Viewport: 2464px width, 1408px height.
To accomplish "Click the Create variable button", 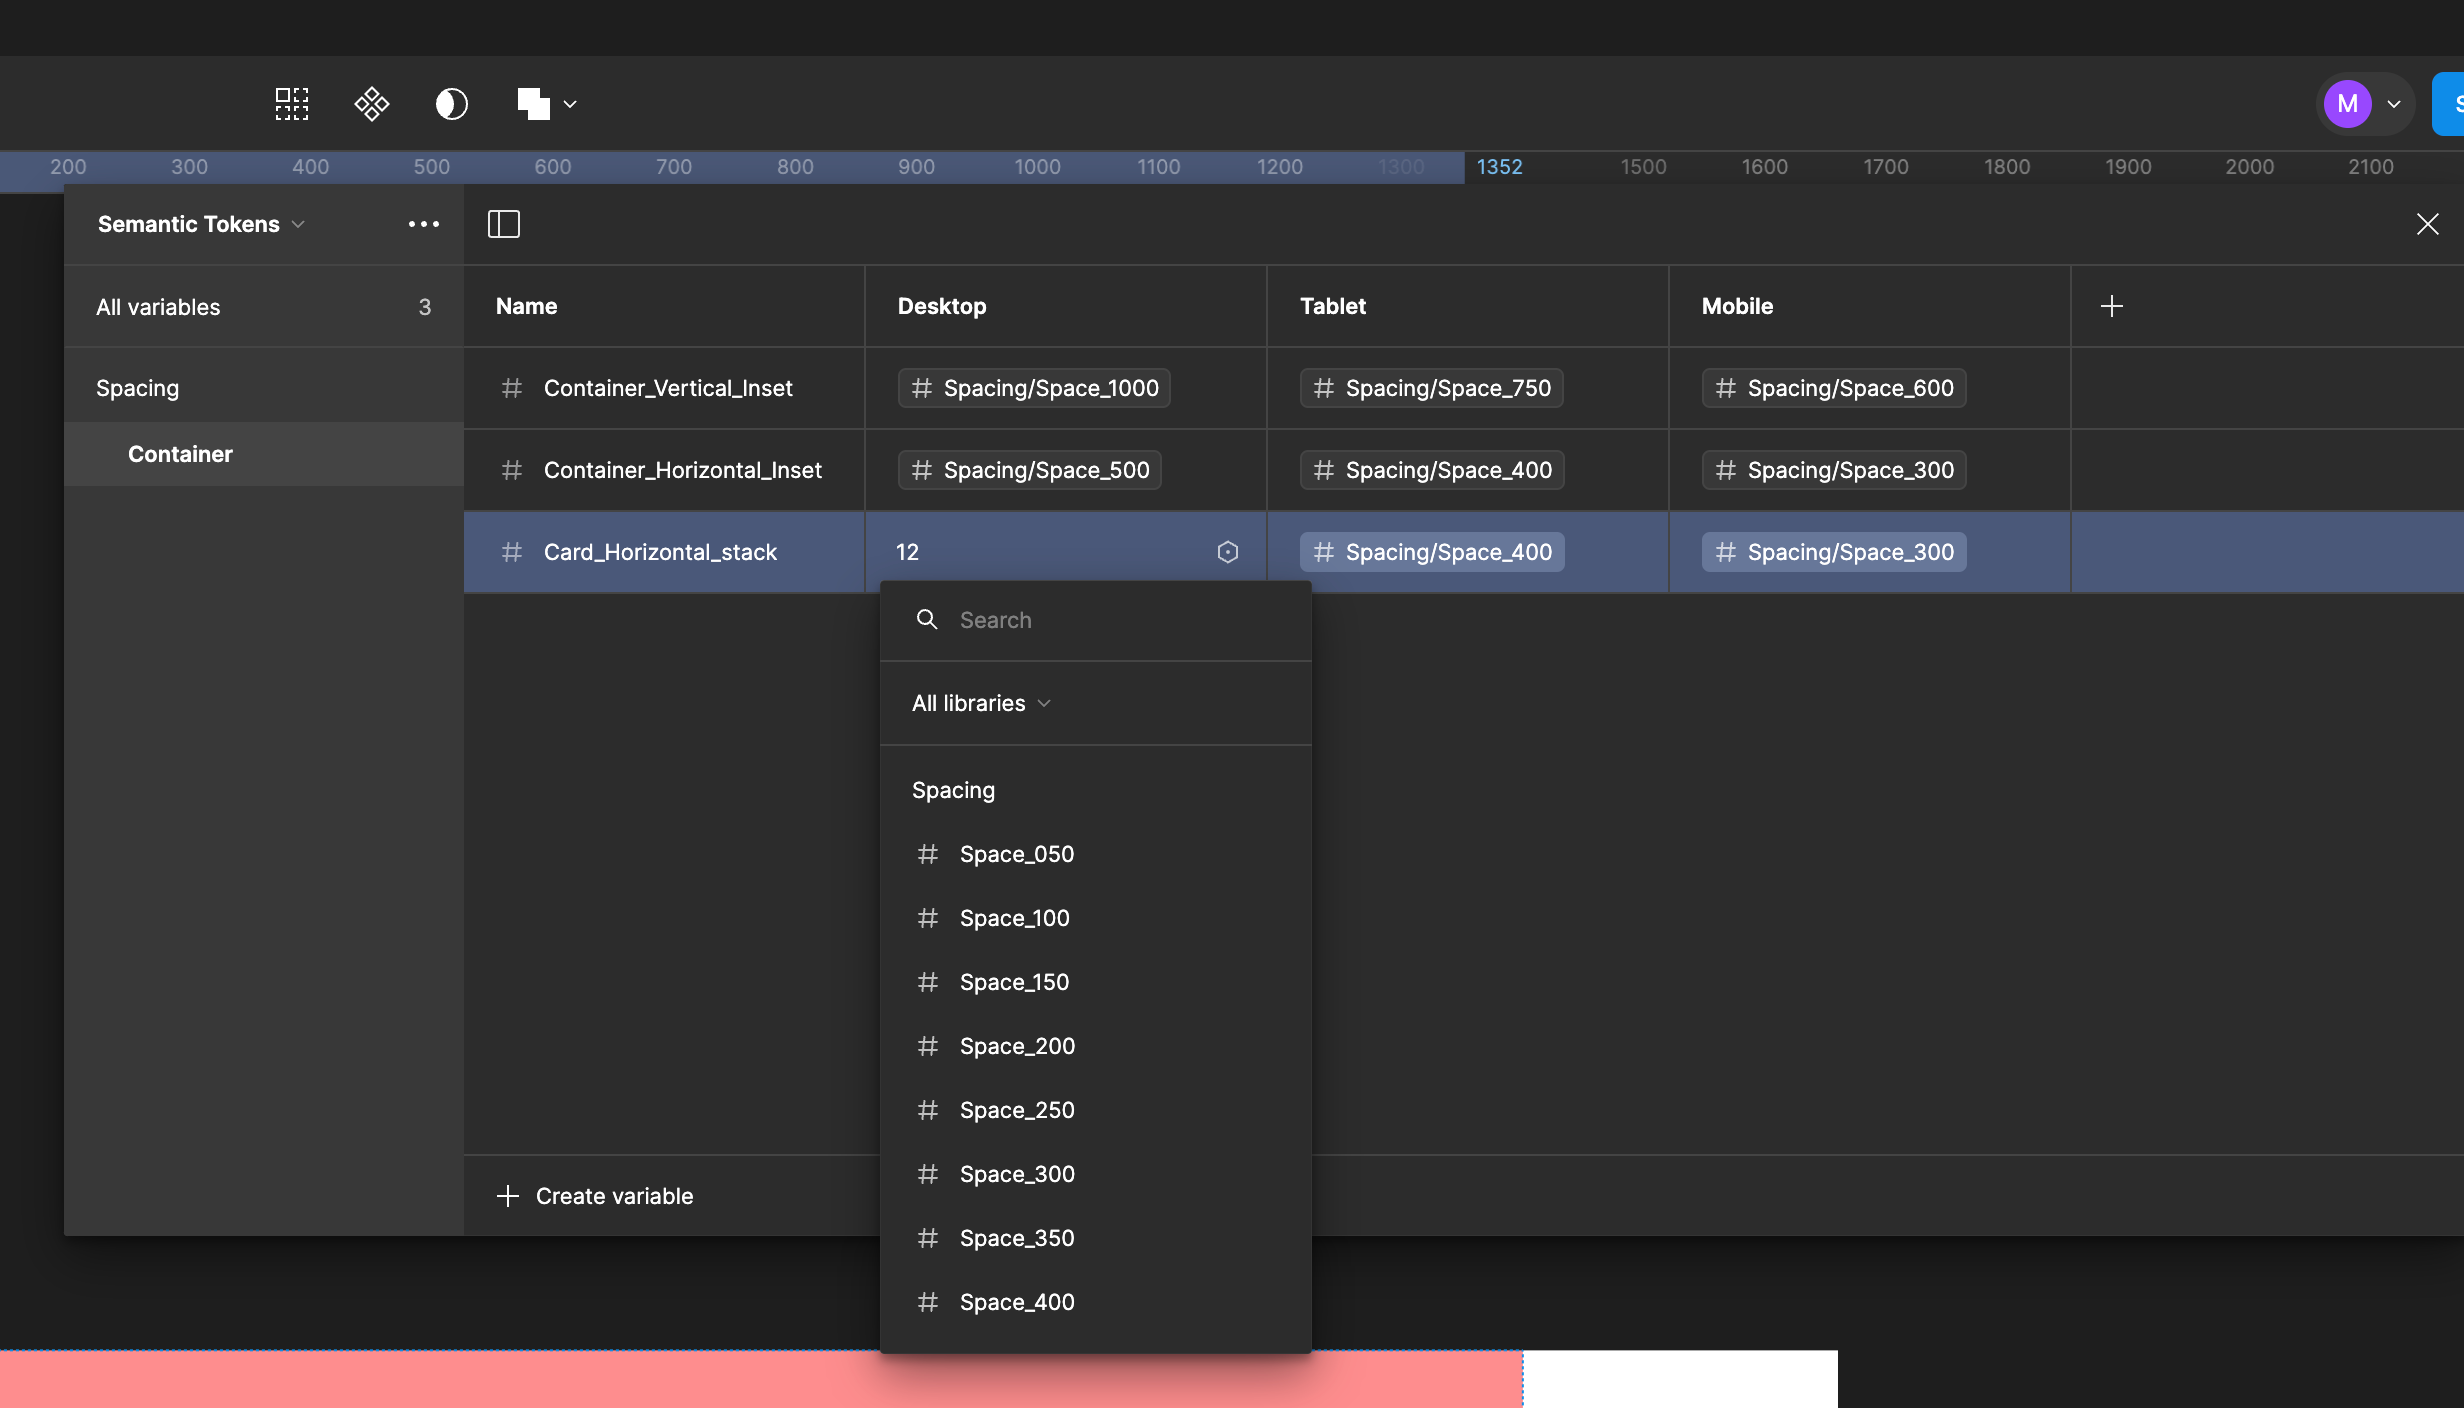I will [595, 1196].
